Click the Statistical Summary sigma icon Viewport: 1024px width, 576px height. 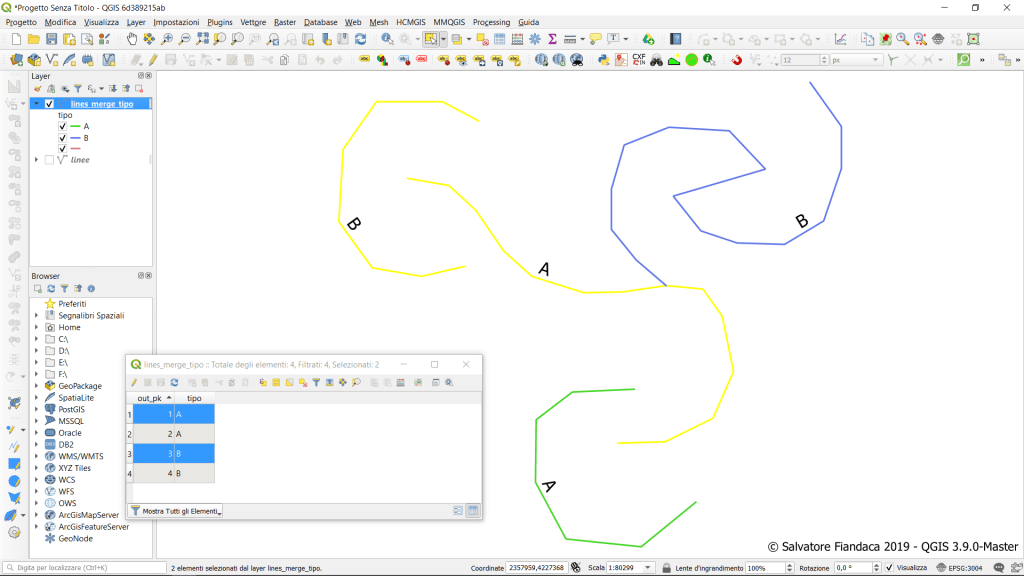(551, 39)
